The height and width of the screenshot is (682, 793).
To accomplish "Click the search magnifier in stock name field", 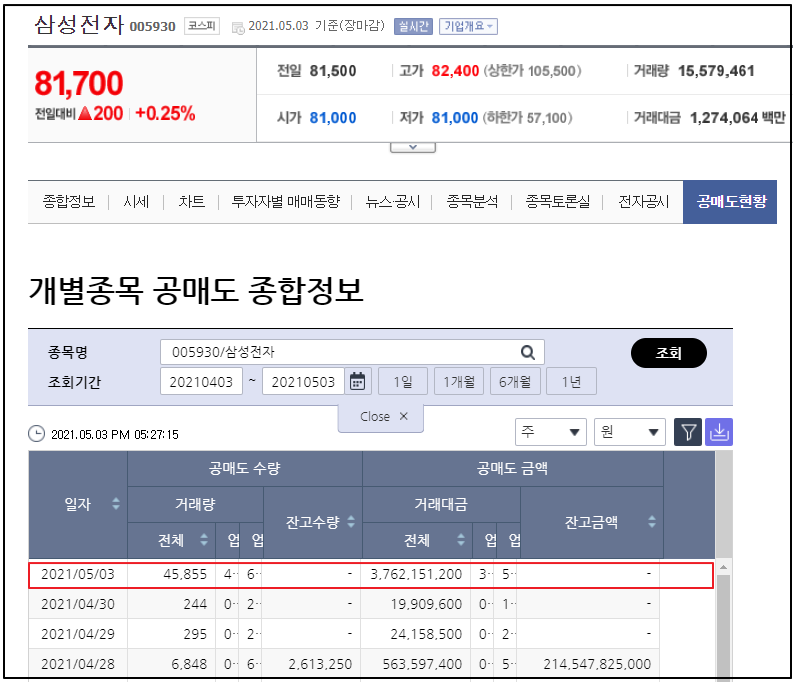I will click(527, 352).
